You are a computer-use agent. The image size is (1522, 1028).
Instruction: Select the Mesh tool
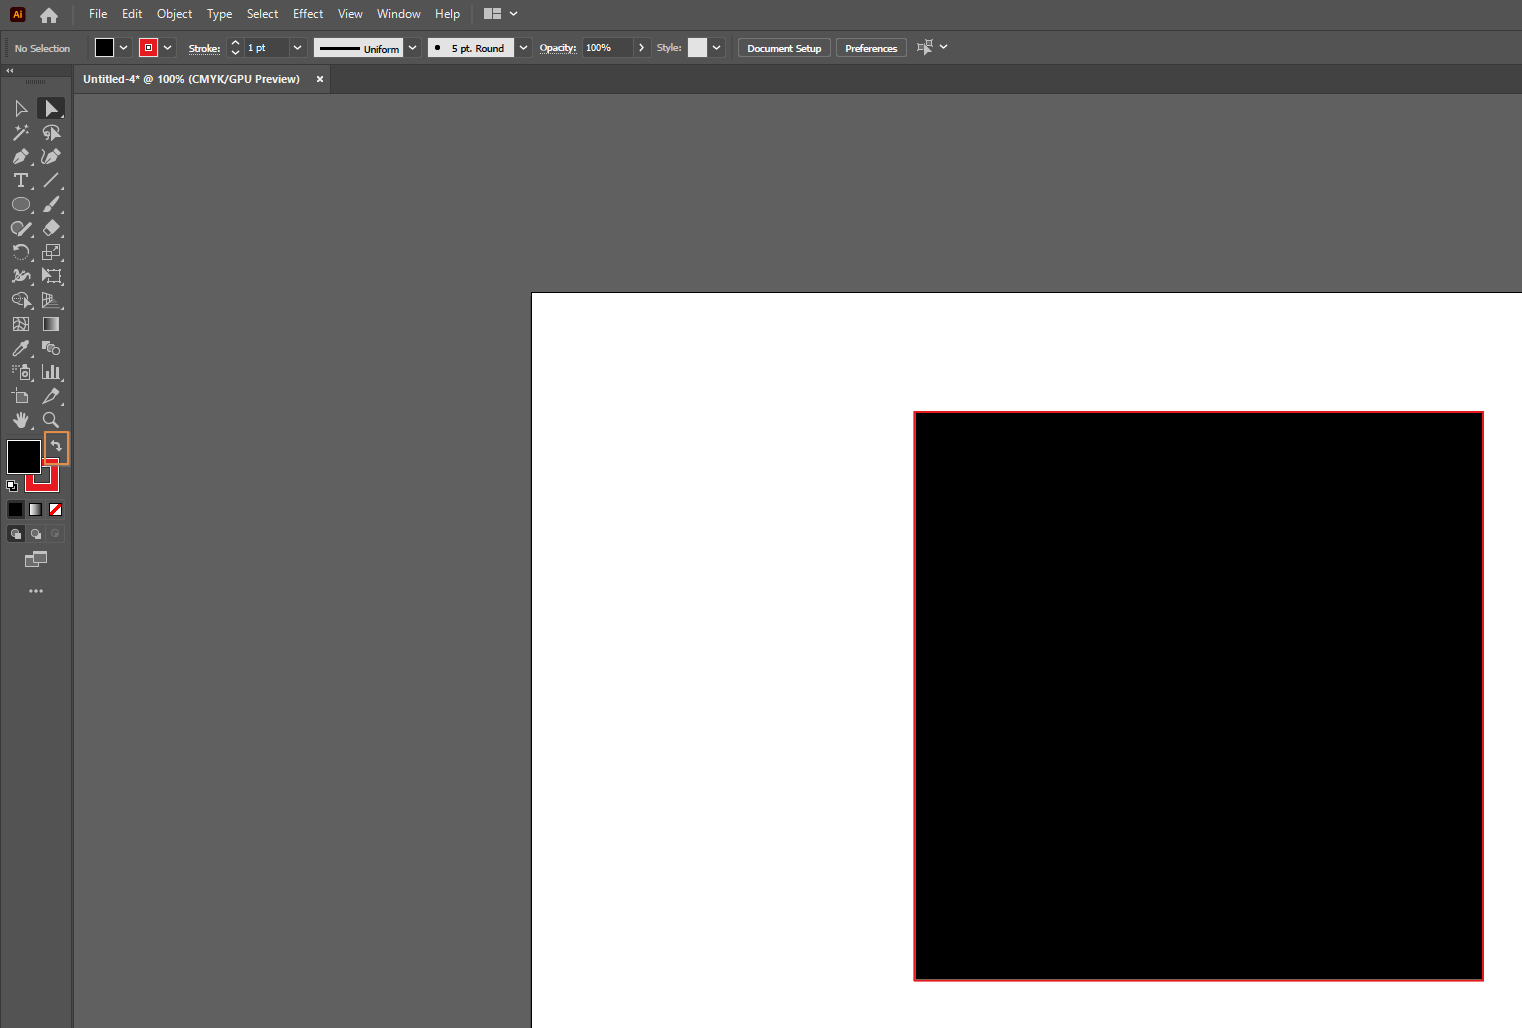click(x=21, y=324)
